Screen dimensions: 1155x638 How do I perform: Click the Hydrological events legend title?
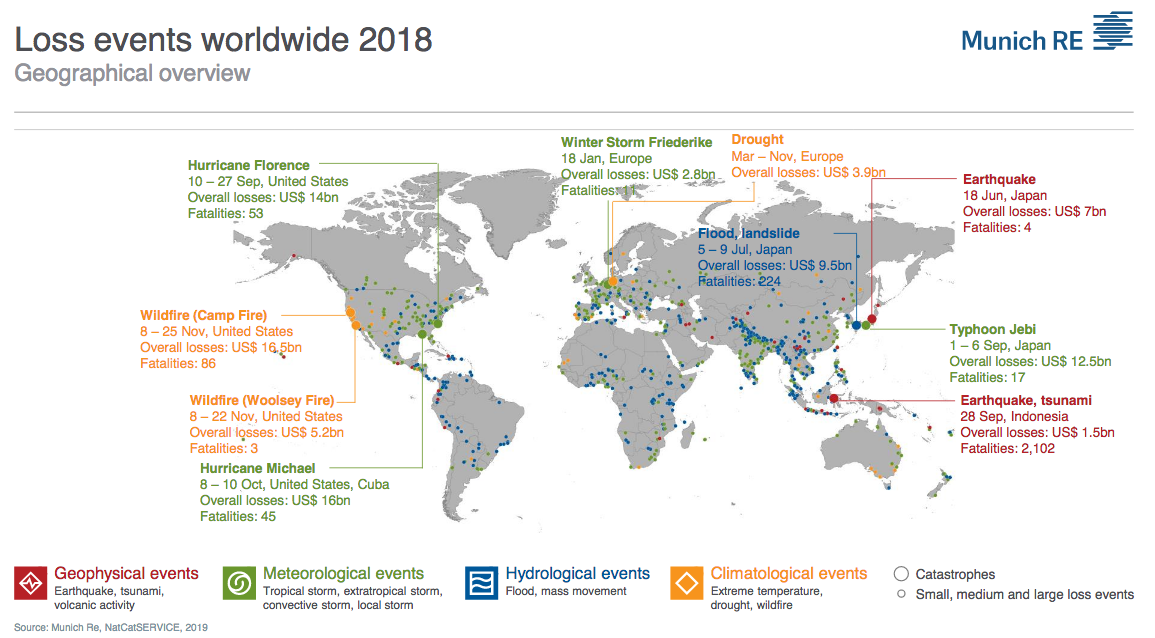[x=578, y=573]
